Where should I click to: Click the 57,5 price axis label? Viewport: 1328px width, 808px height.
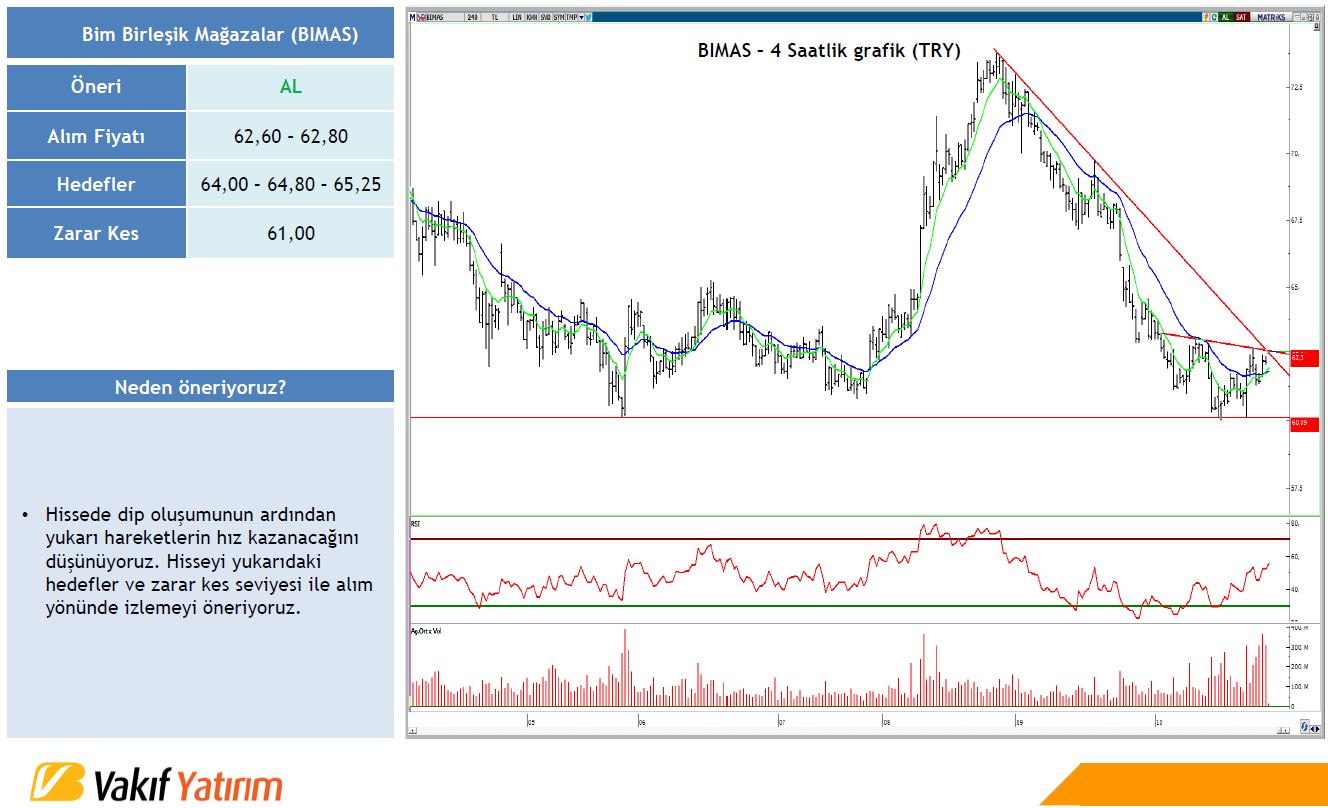[1297, 488]
